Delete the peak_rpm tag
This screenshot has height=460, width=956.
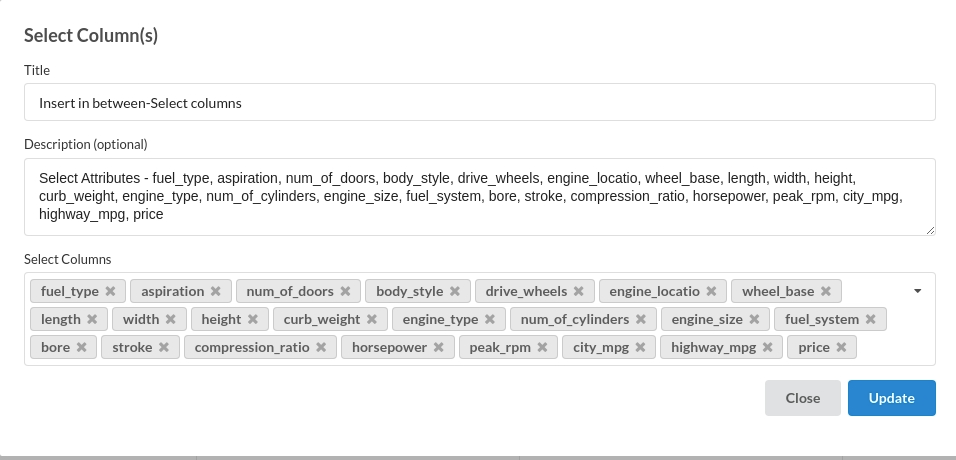tap(541, 348)
